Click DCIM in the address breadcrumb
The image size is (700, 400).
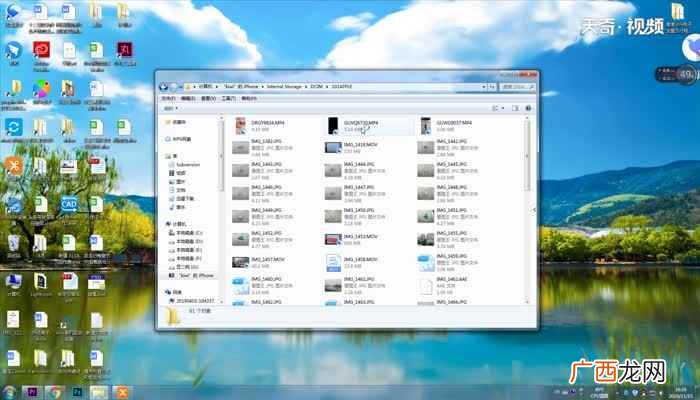point(317,87)
